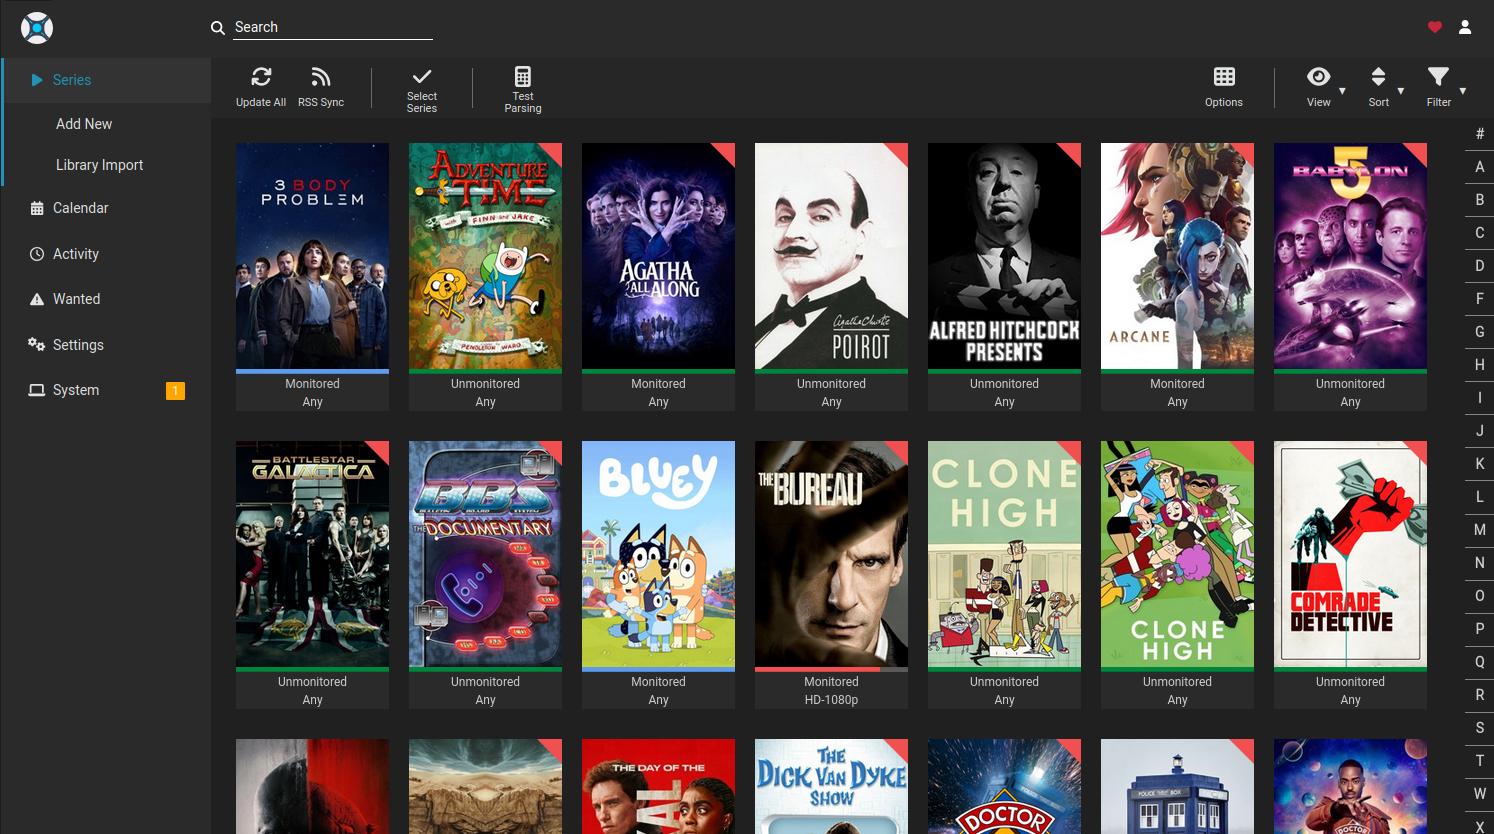Open the user account icon
The image size is (1494, 834).
click(x=1465, y=27)
